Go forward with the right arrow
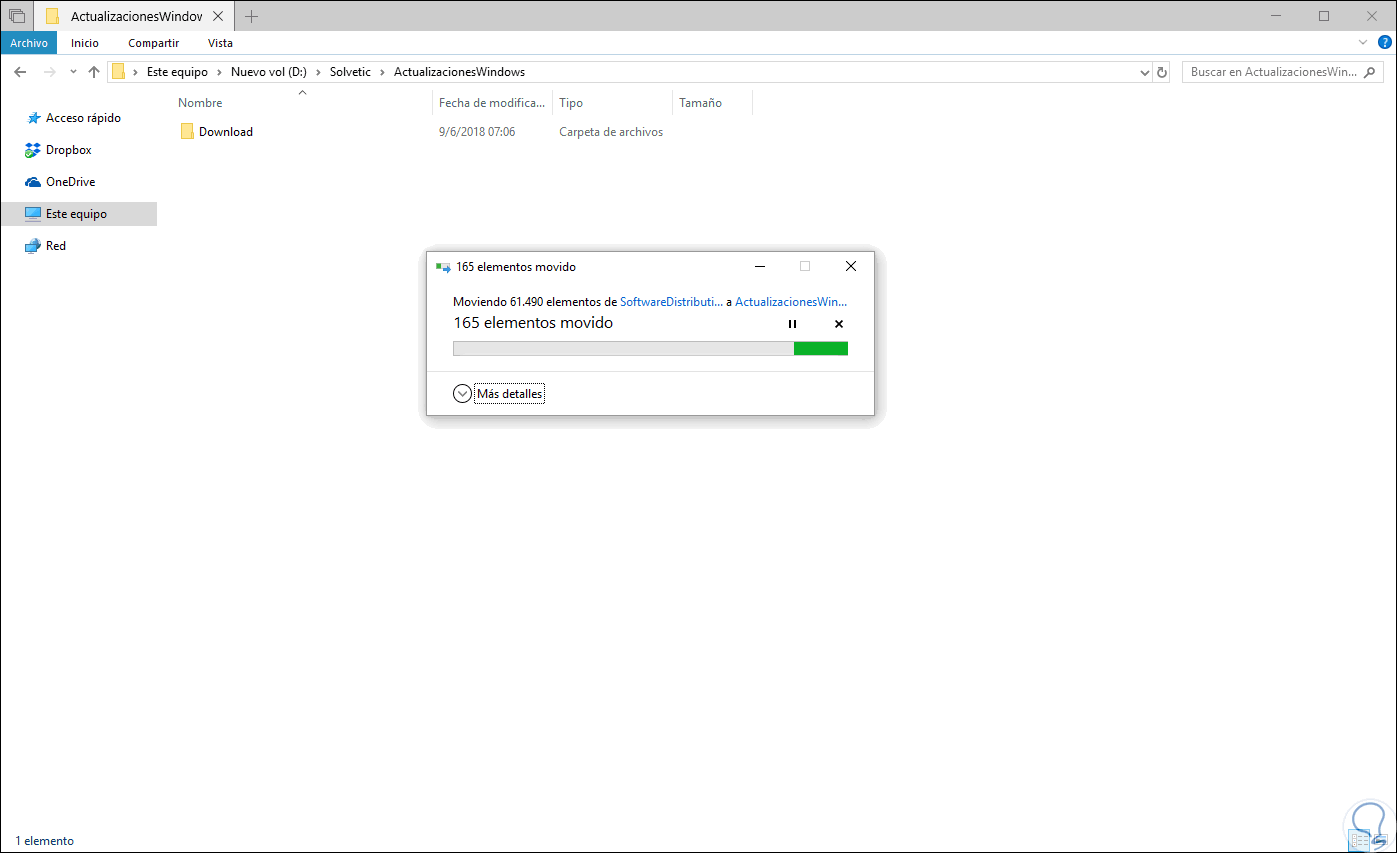This screenshot has height=853, width=1397. (49, 72)
